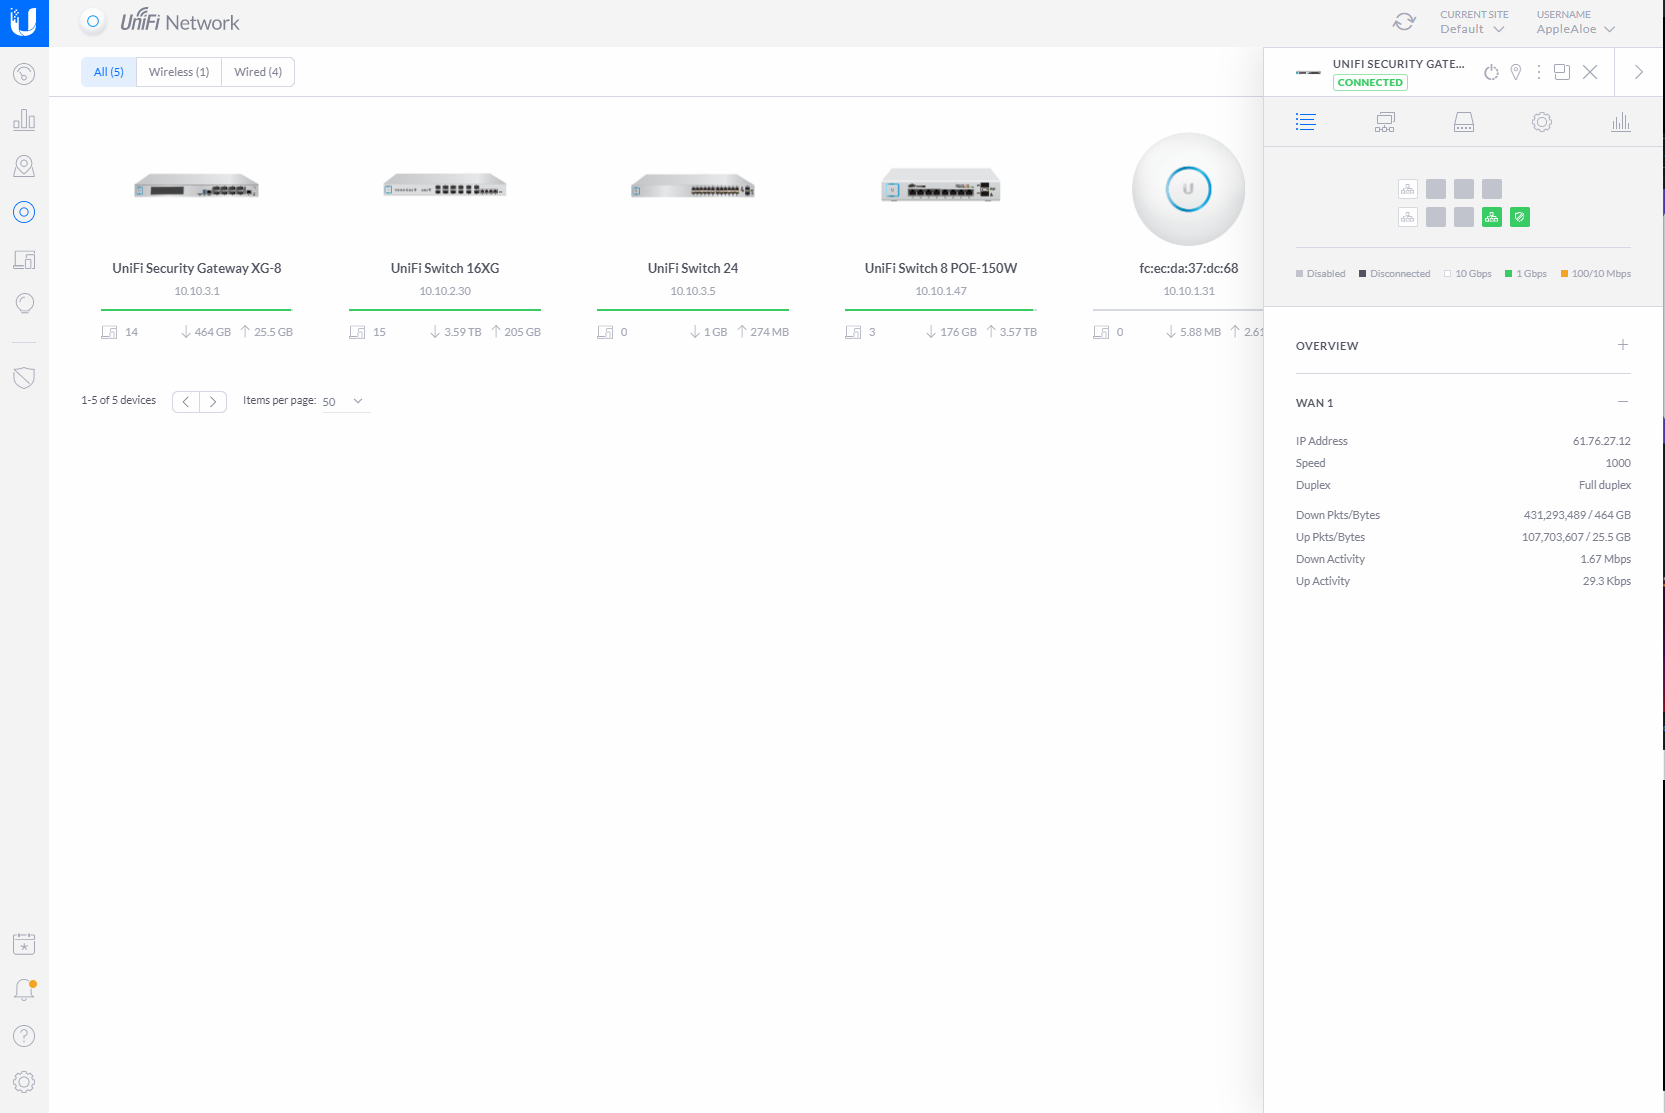Screen dimensions: 1665x1113
Task: Click the client count icon showing 15
Action: click(x=357, y=332)
